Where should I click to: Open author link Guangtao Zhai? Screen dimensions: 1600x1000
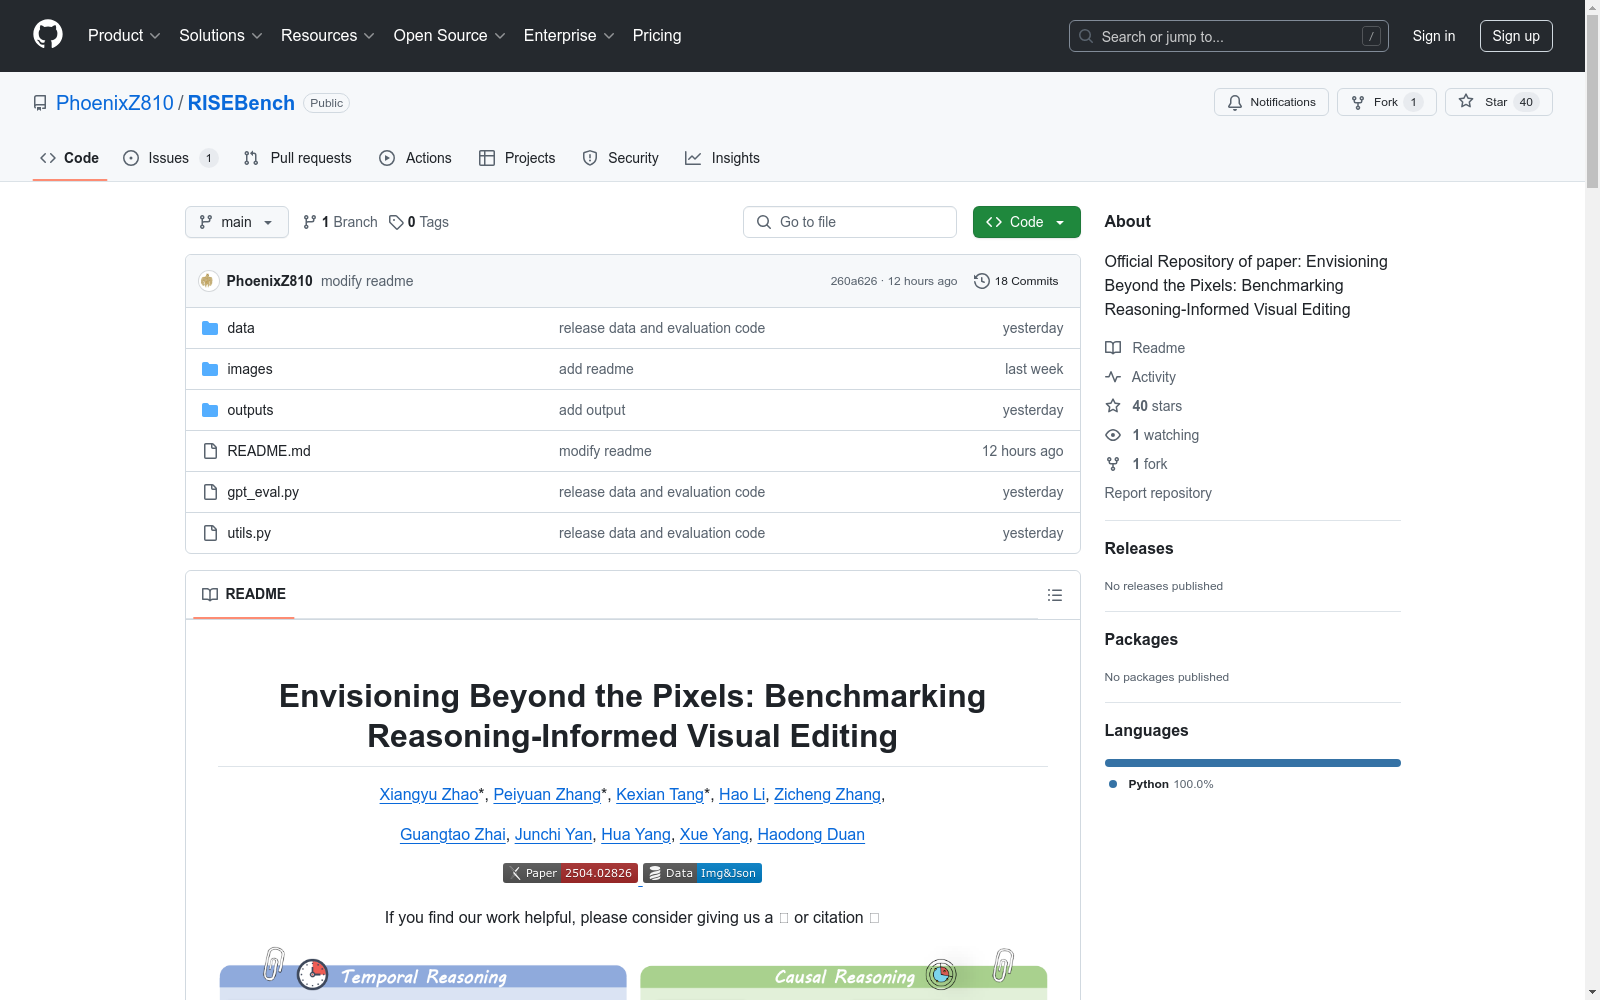(453, 834)
